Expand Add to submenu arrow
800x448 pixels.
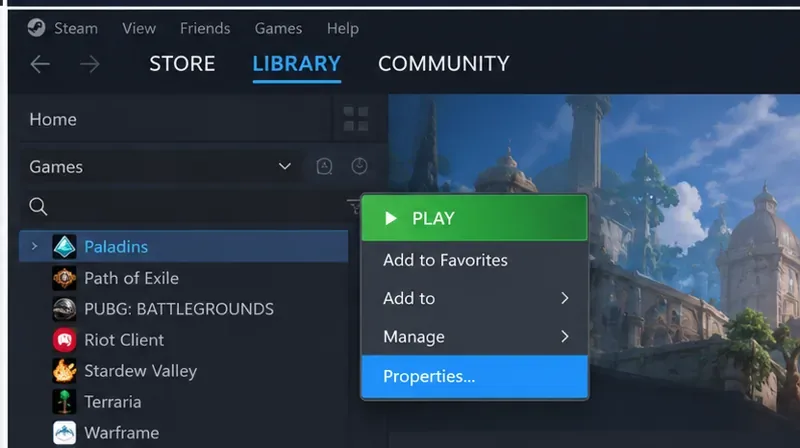[564, 298]
